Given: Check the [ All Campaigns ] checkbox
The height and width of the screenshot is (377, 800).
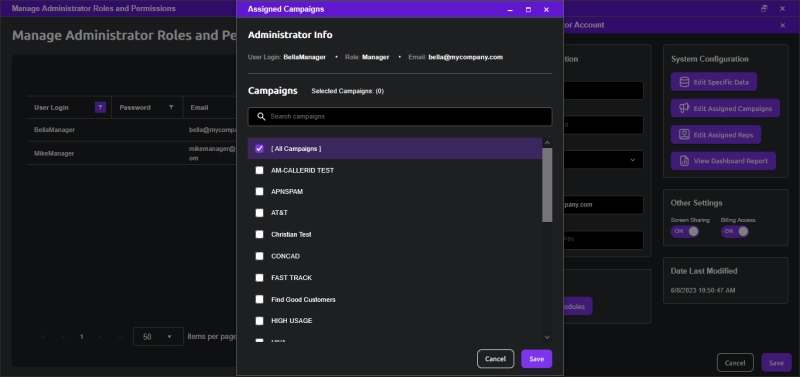Looking at the screenshot, I should (259, 148).
